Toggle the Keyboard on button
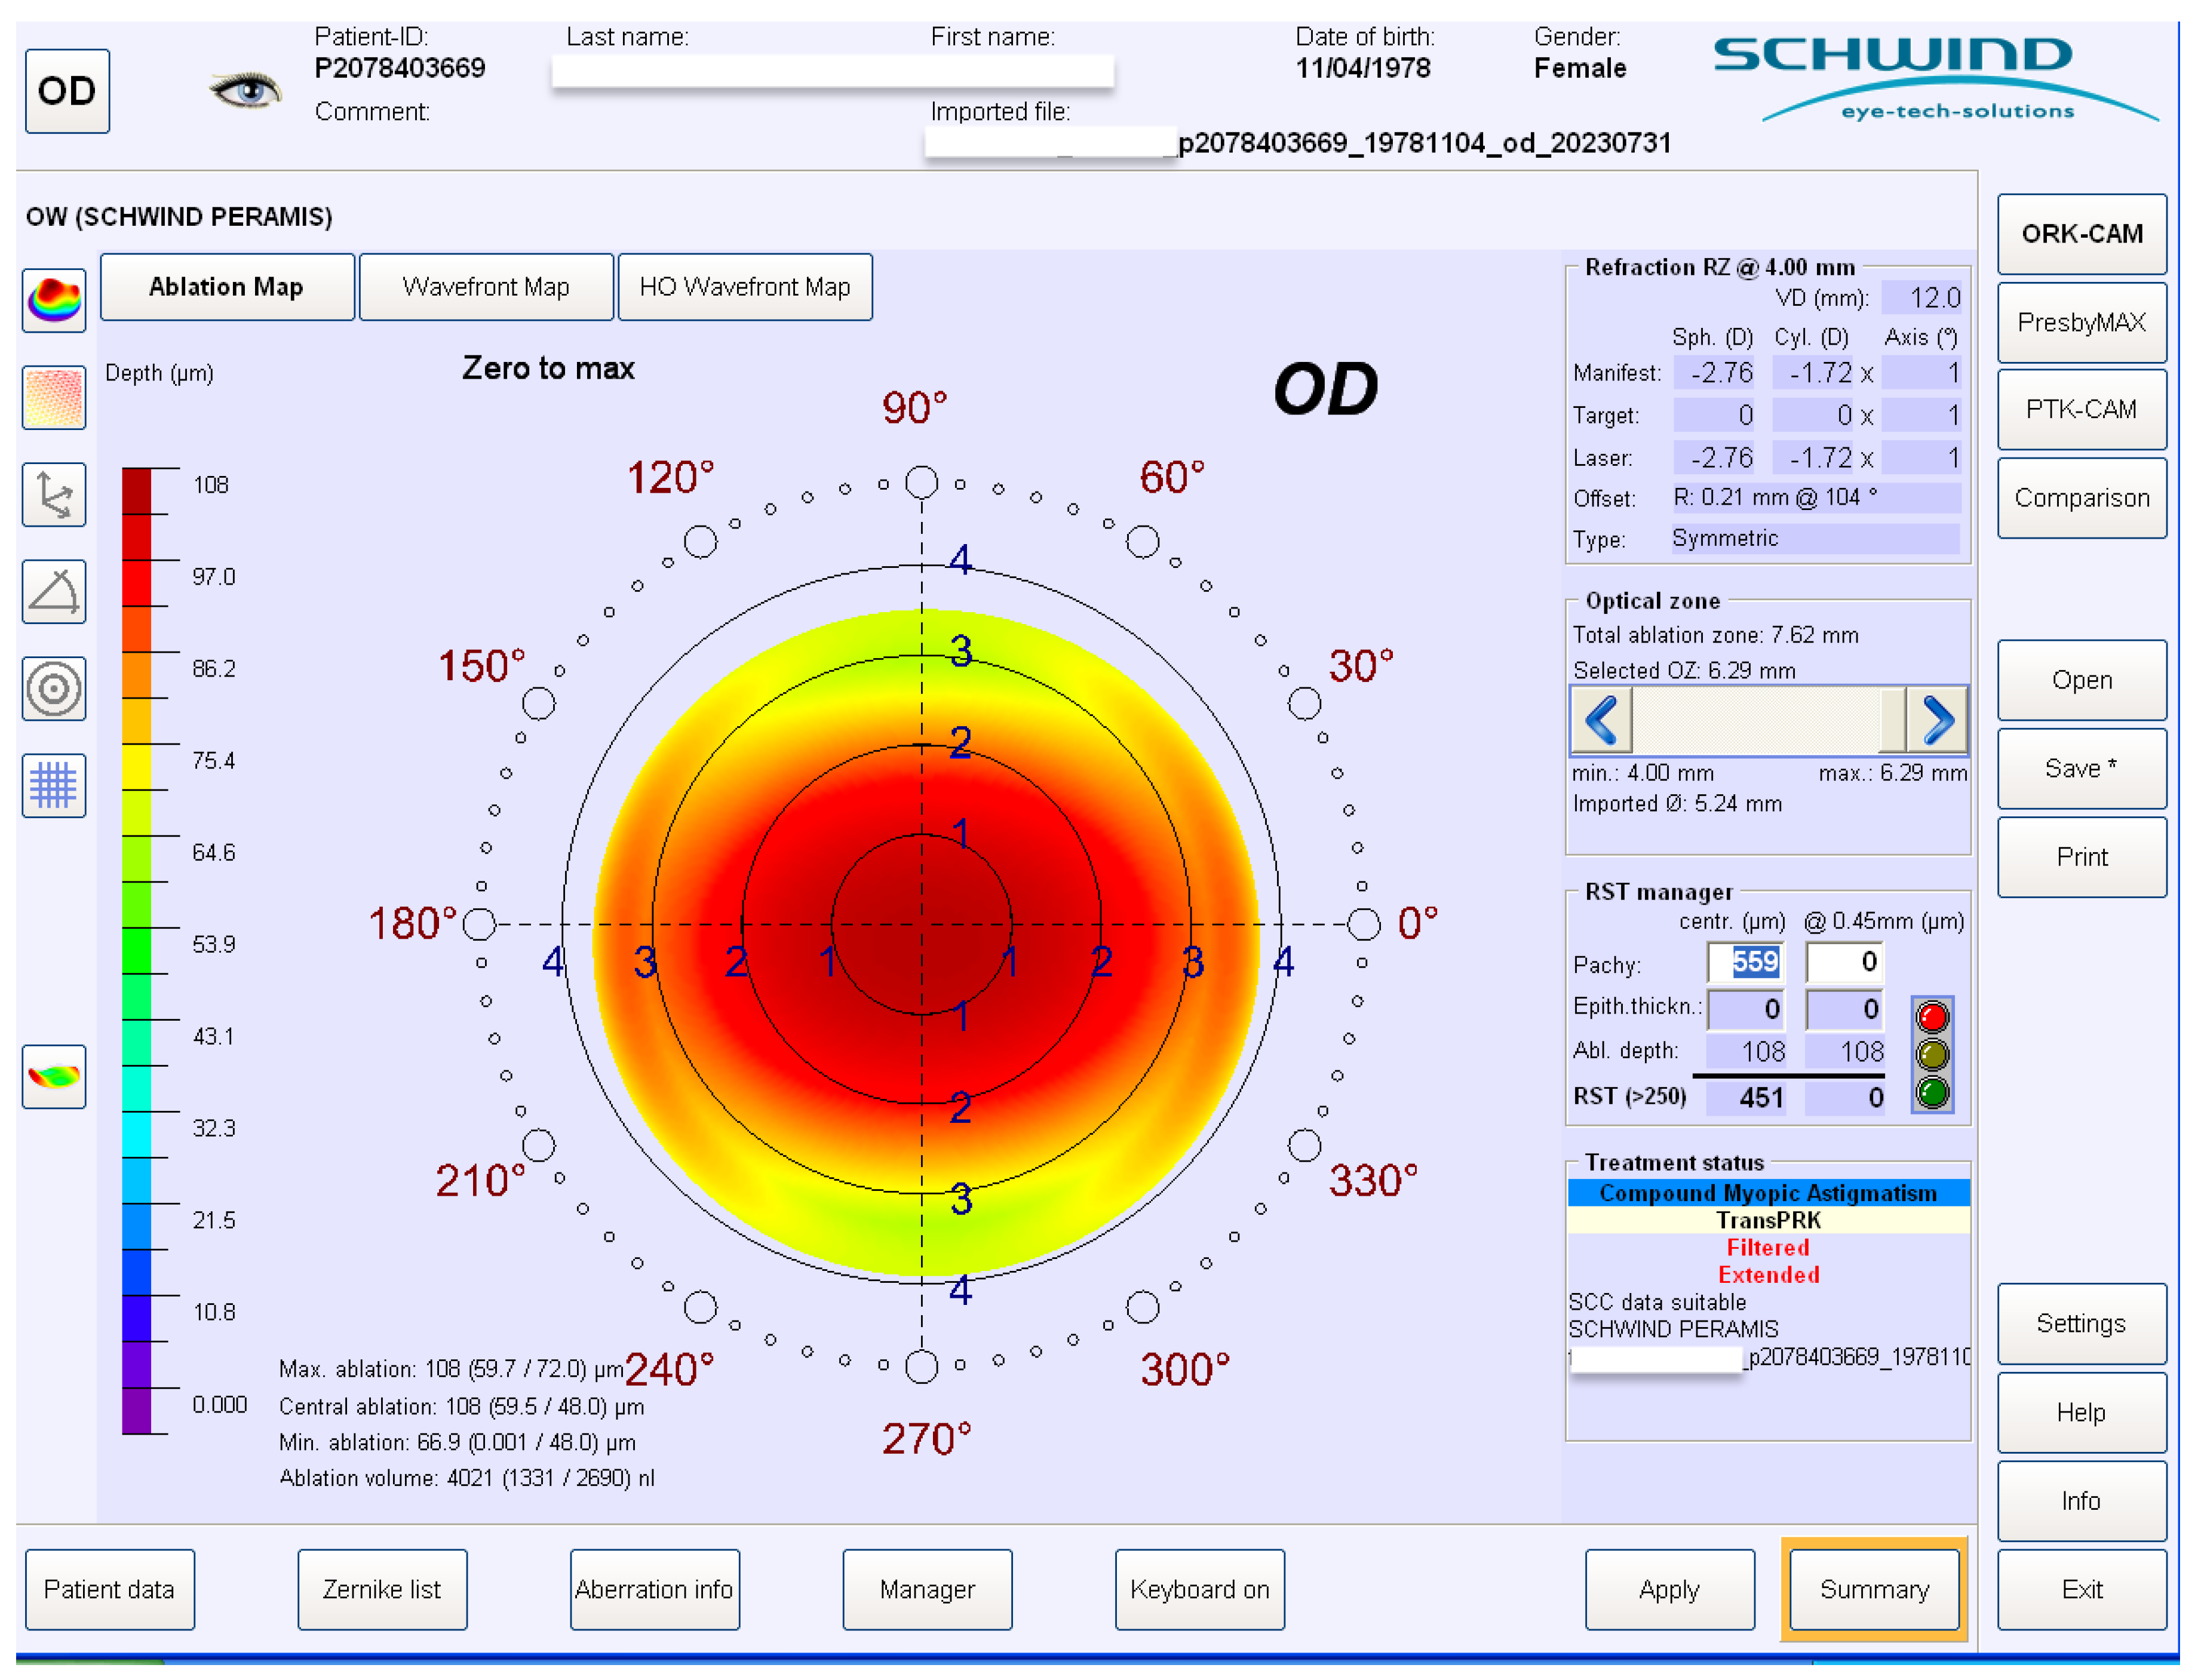Image resolution: width=2195 pixels, height=1680 pixels. [1199, 1589]
